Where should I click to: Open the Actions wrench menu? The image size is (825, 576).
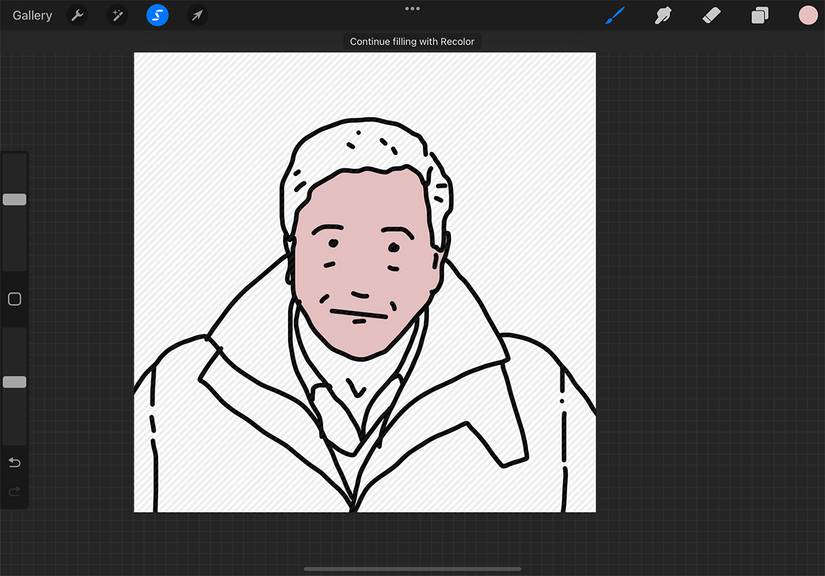tap(75, 15)
